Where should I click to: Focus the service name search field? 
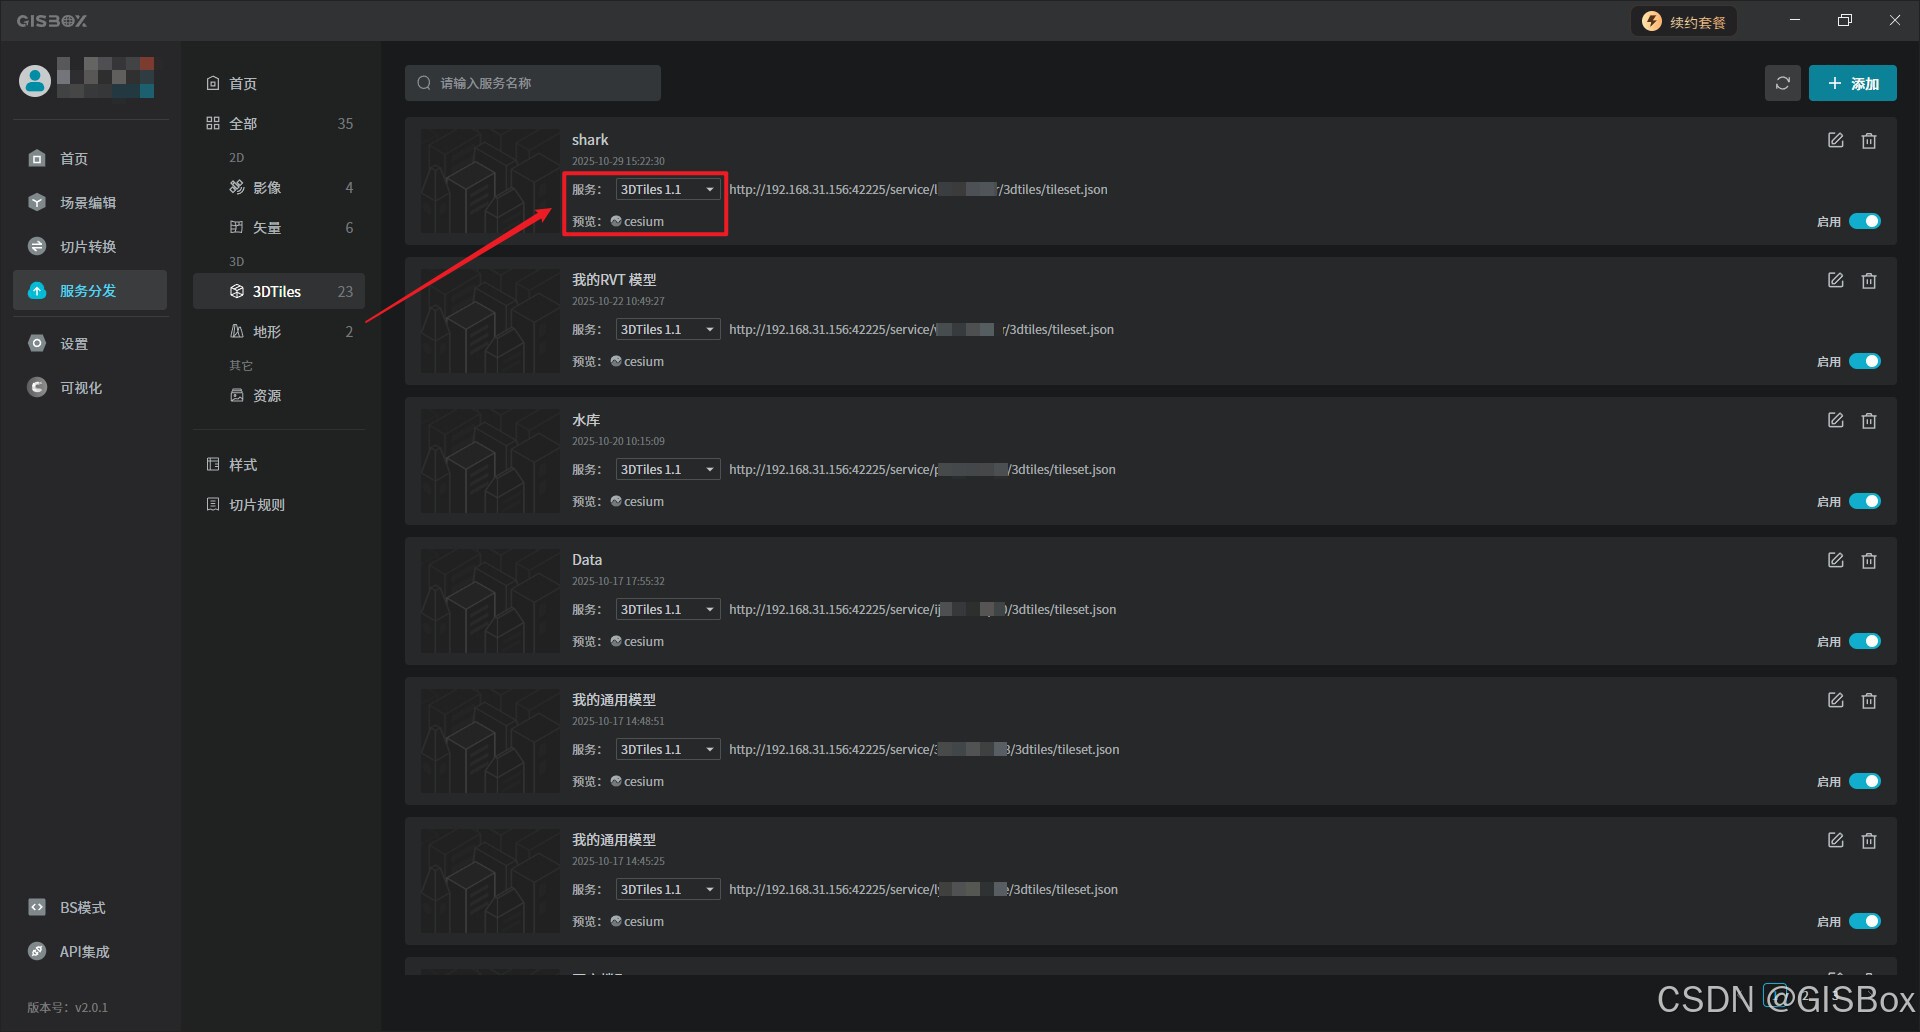[x=533, y=83]
